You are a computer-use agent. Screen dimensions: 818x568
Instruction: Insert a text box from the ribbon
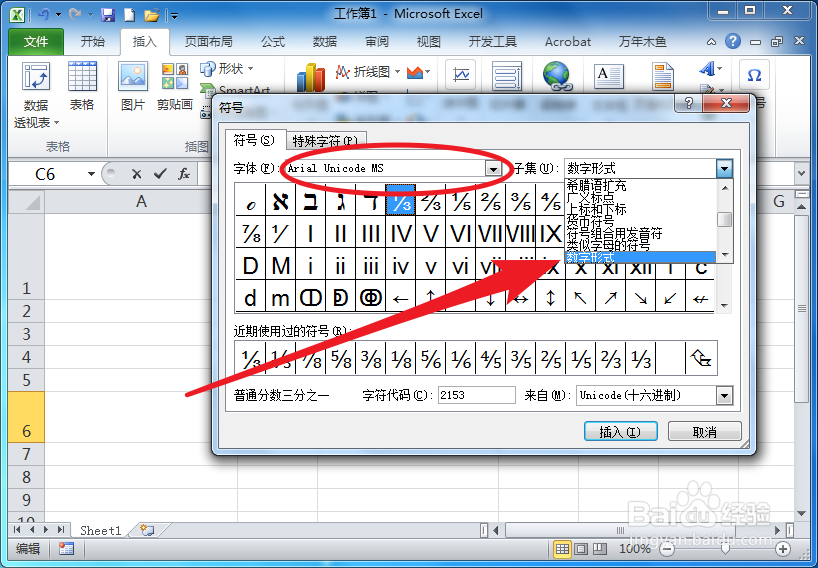(609, 76)
